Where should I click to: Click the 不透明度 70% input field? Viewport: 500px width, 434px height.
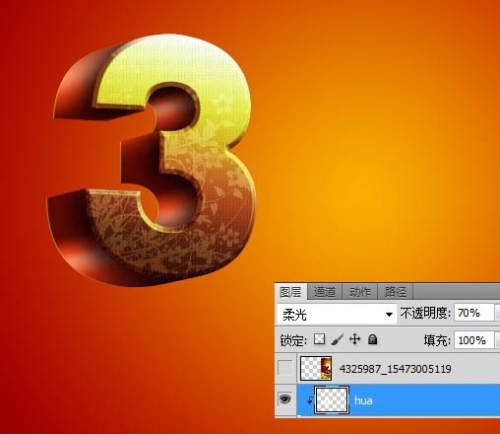pyautogui.click(x=474, y=313)
